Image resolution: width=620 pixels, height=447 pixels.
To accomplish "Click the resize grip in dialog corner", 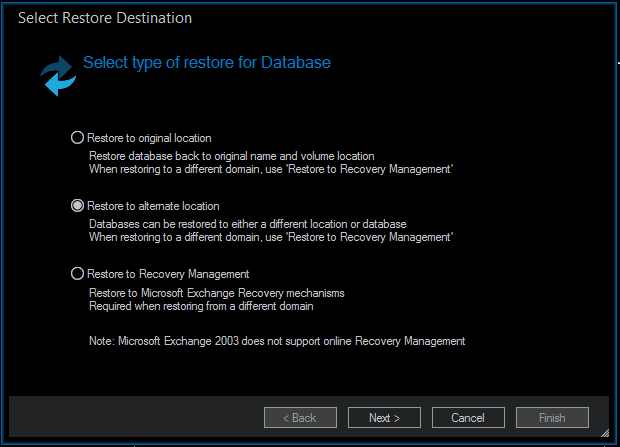I will click(604, 431).
